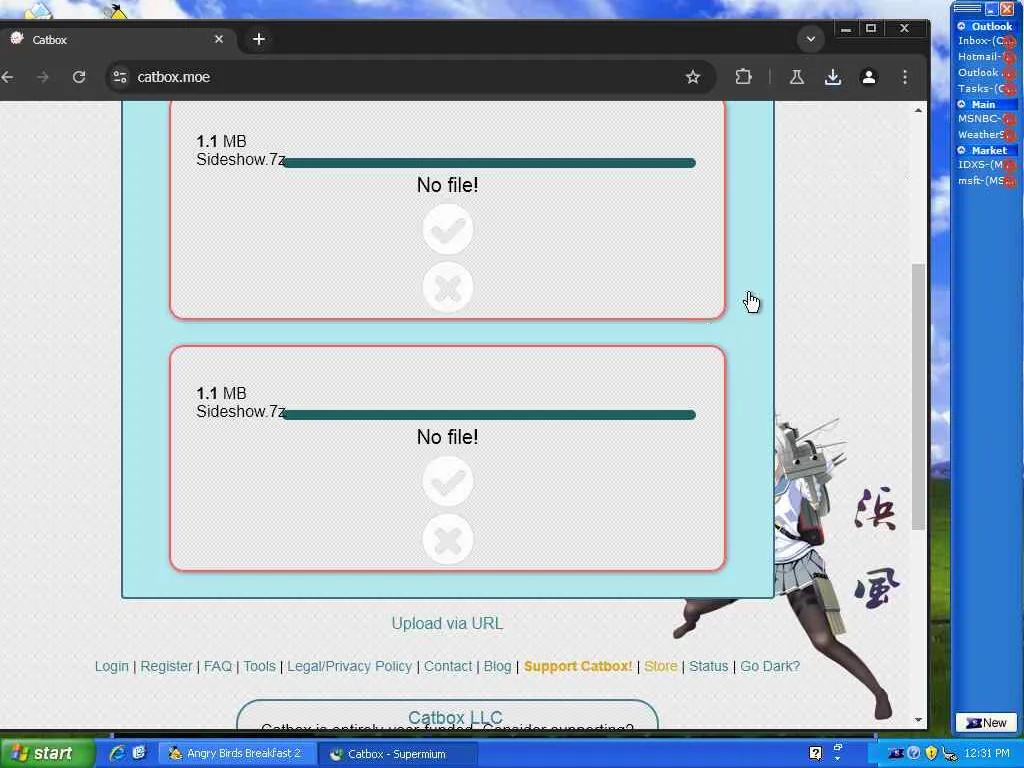Image resolution: width=1024 pixels, height=768 pixels.
Task: Click the question-mark help icon in taskbar
Action: (x=816, y=754)
